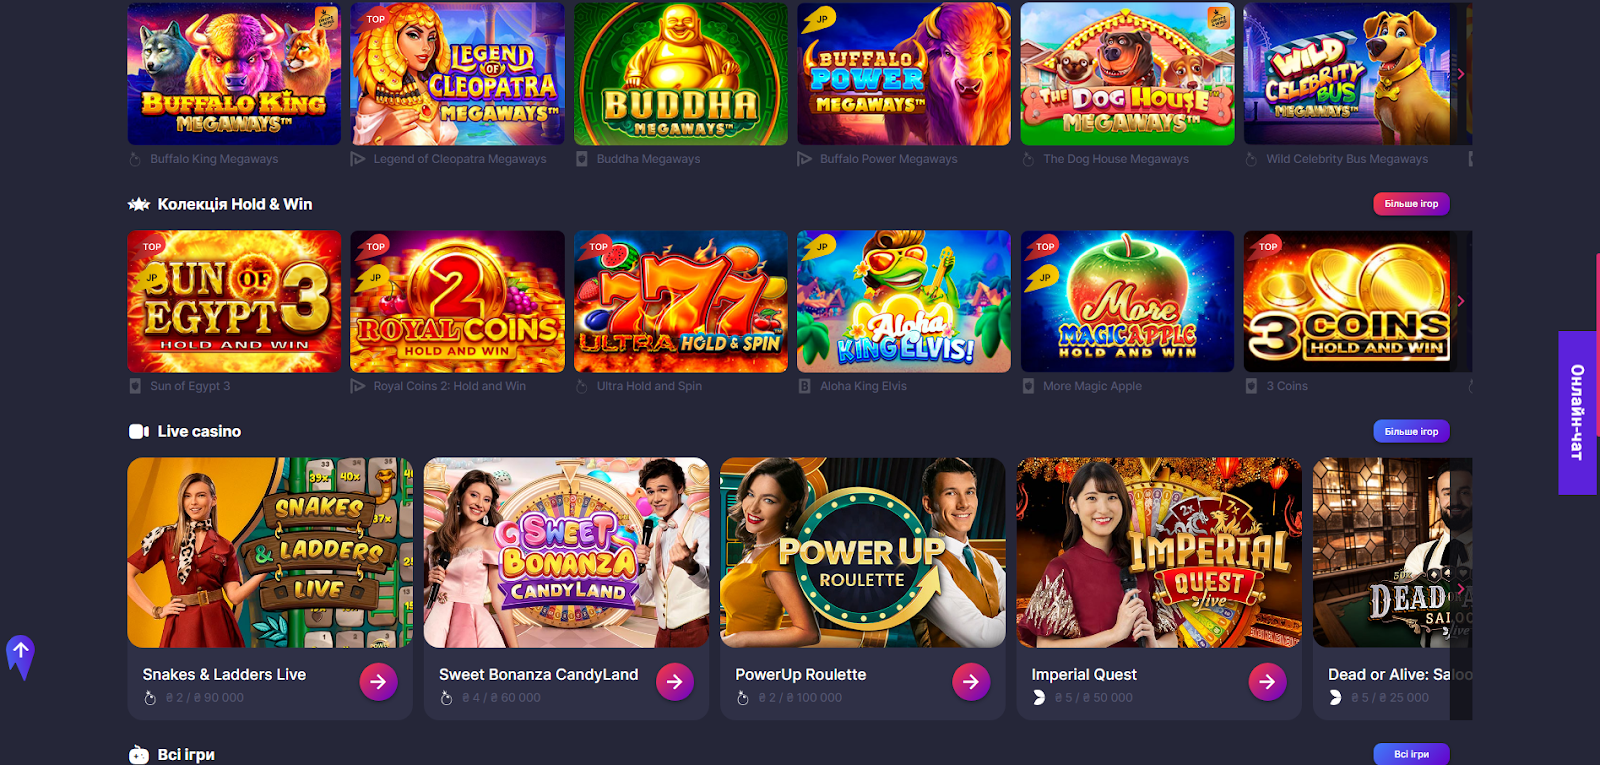The height and width of the screenshot is (765, 1600).
Task: Click the Більше ігор button for Hold & Win
Action: (x=1411, y=204)
